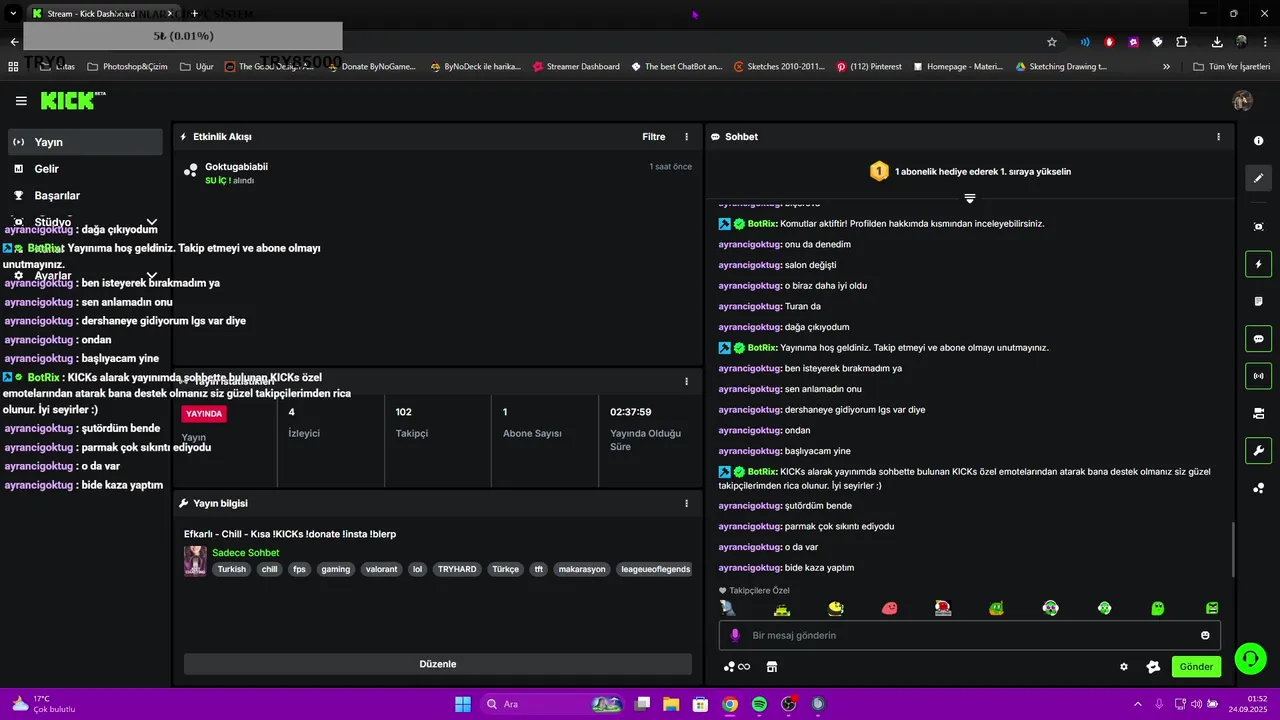
Task: Open the green headset support bubble
Action: (x=1249, y=658)
